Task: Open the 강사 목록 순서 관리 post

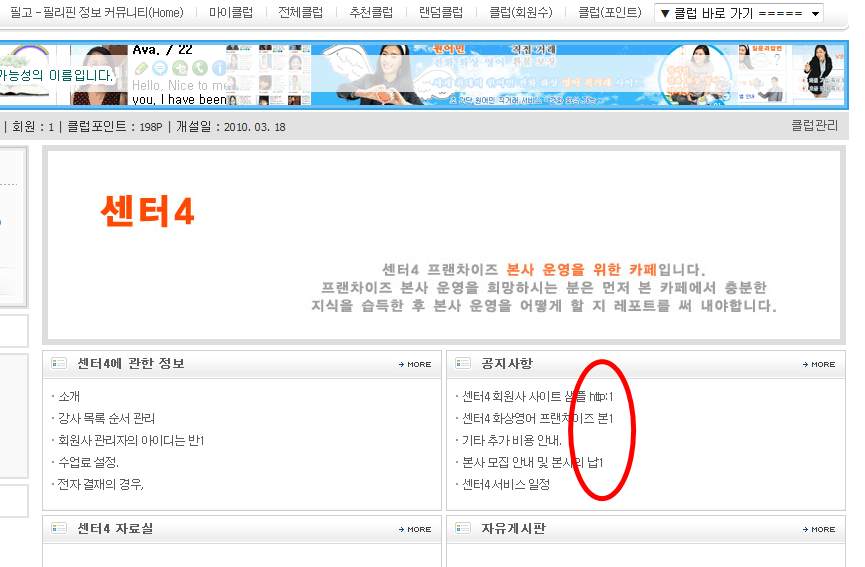Action: click(x=106, y=419)
